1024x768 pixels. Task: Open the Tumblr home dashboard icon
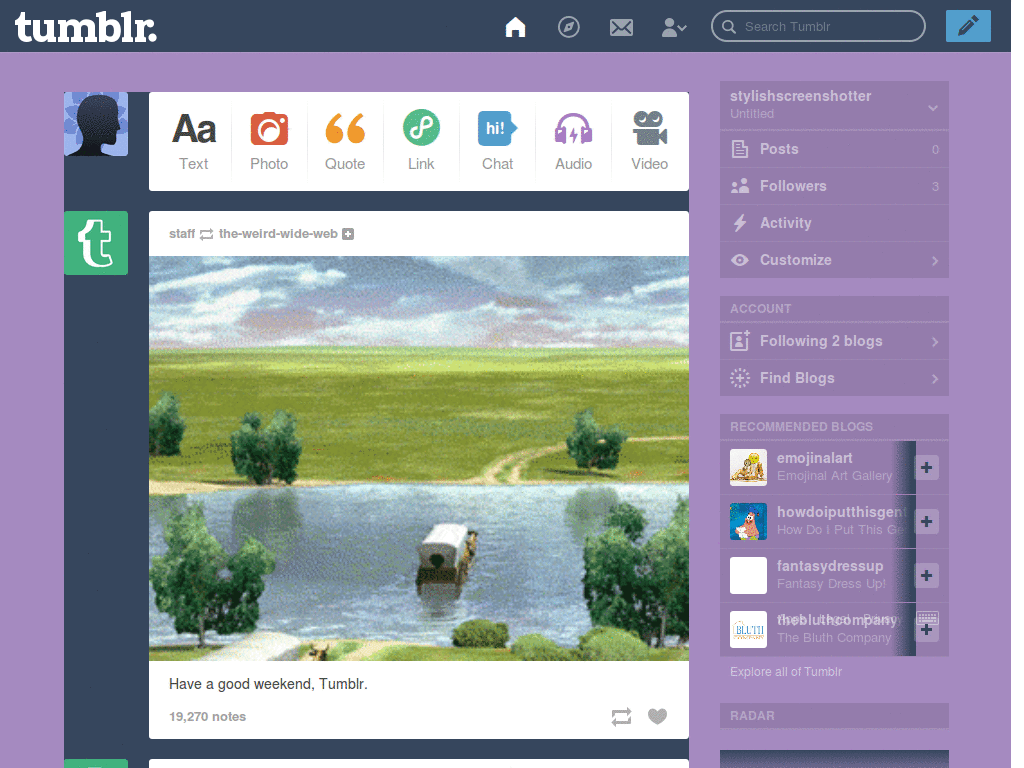point(515,27)
